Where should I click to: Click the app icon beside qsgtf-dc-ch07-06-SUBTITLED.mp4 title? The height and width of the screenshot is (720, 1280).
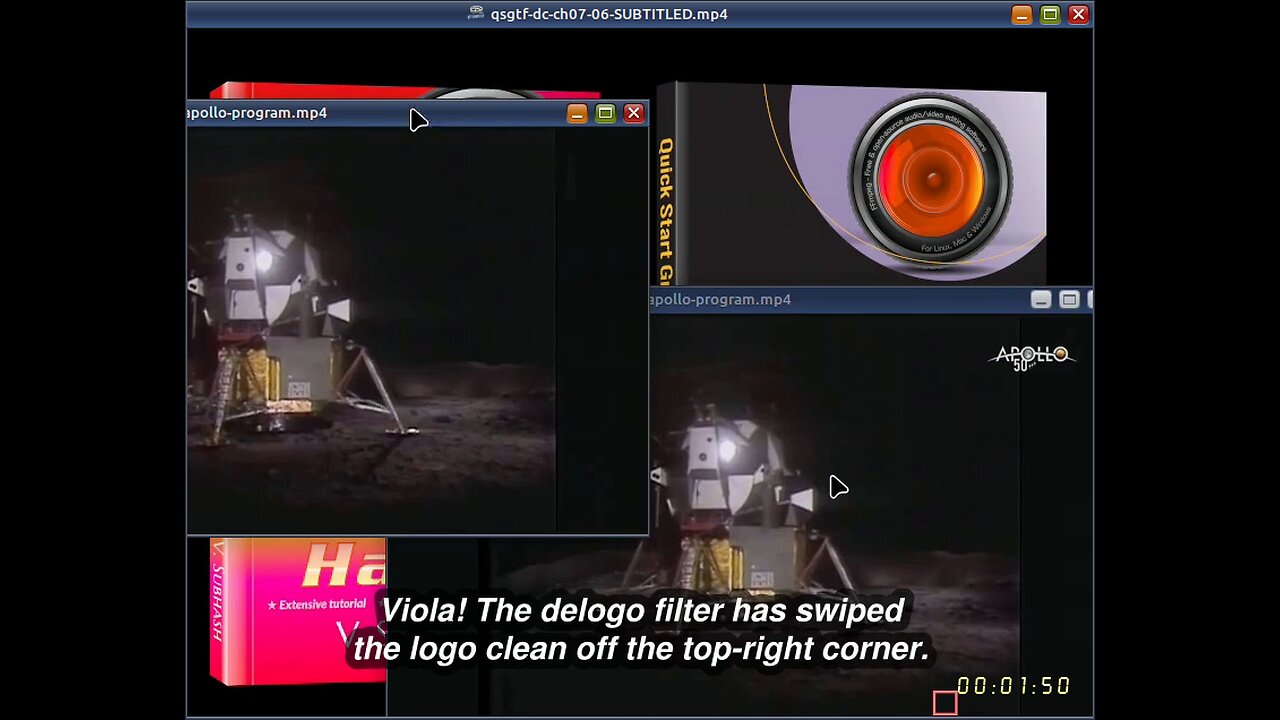[x=476, y=13]
